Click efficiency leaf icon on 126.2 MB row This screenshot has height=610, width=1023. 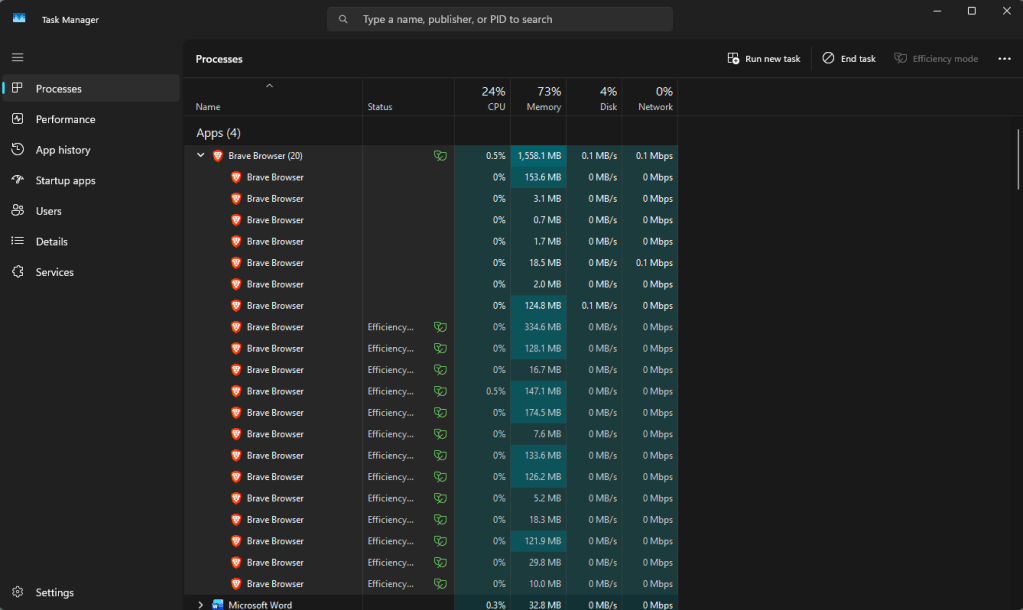point(440,476)
